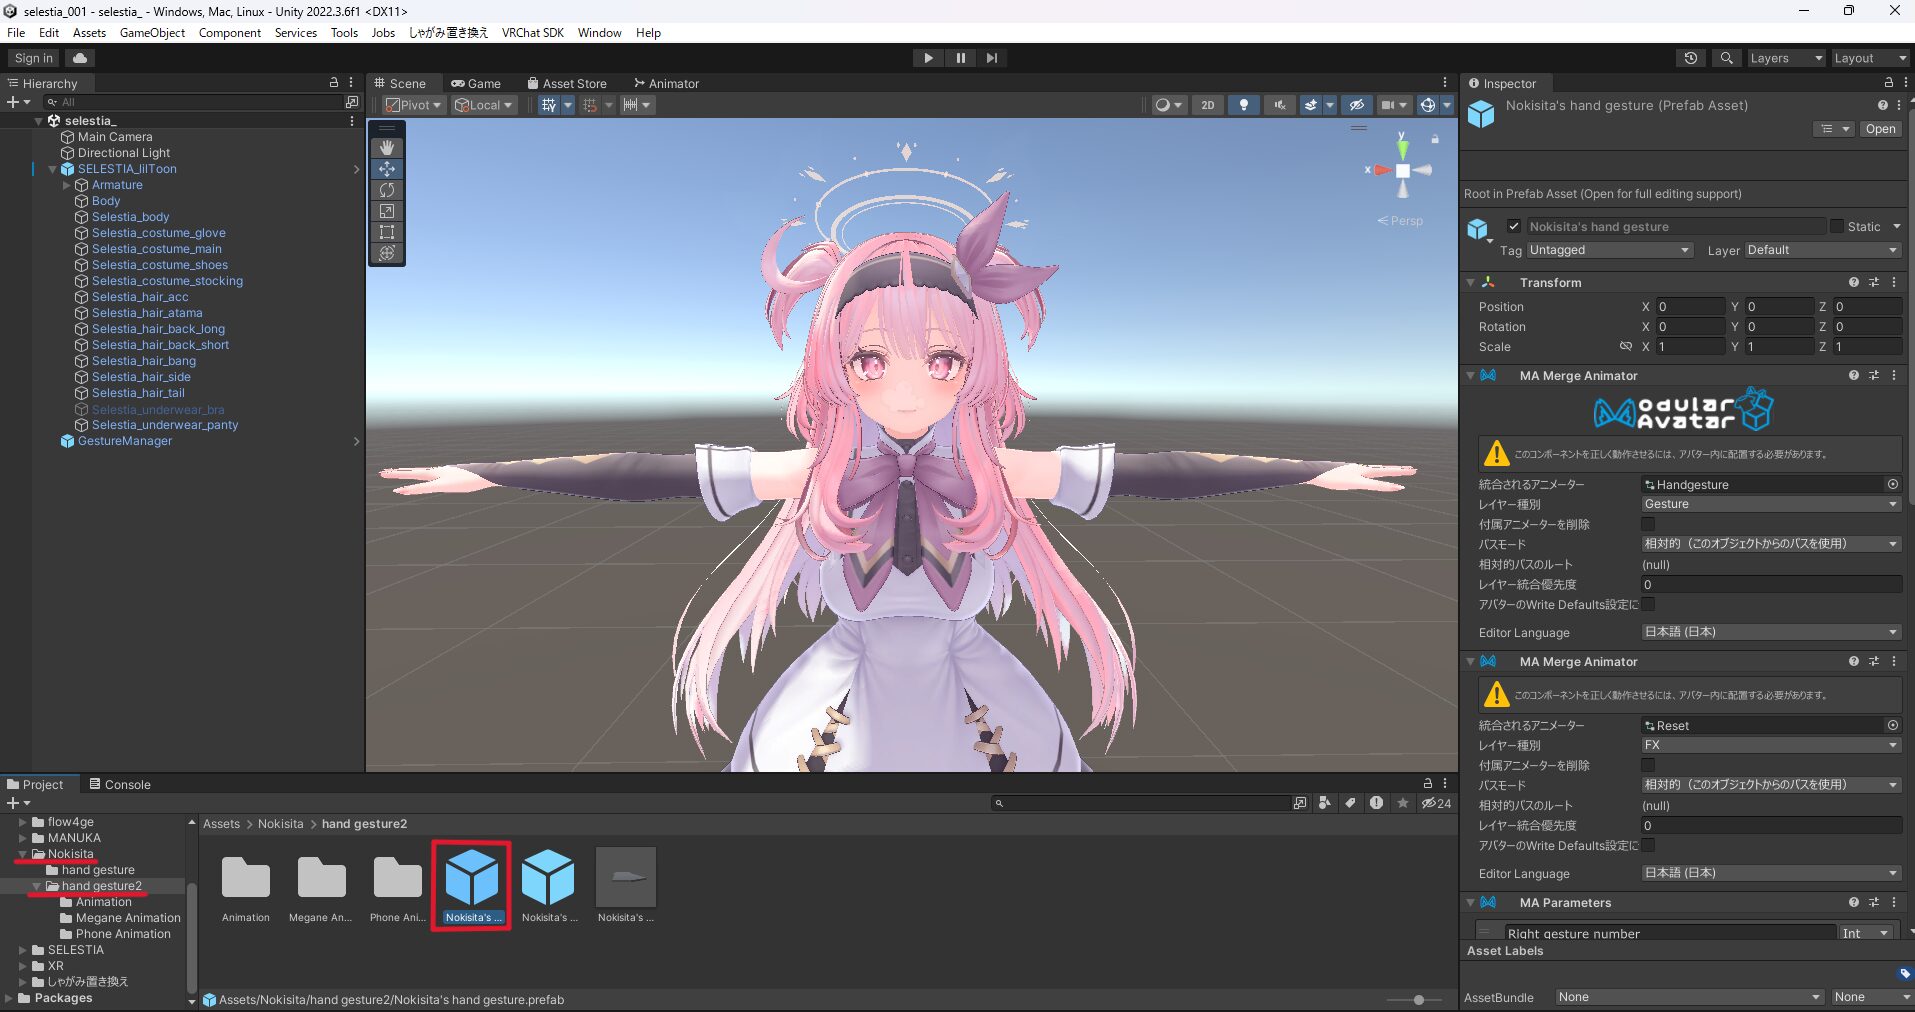Image resolution: width=1915 pixels, height=1012 pixels.
Task: Select the Move tool in the Scene toolbar
Action: click(387, 169)
